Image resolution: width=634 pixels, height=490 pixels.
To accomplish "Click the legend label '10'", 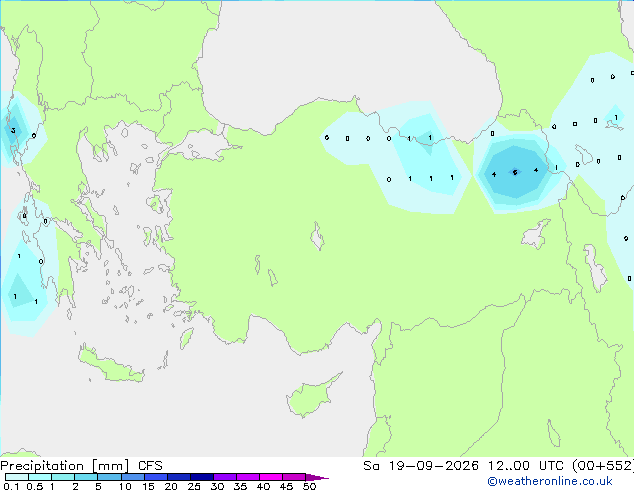I will coord(125,486).
